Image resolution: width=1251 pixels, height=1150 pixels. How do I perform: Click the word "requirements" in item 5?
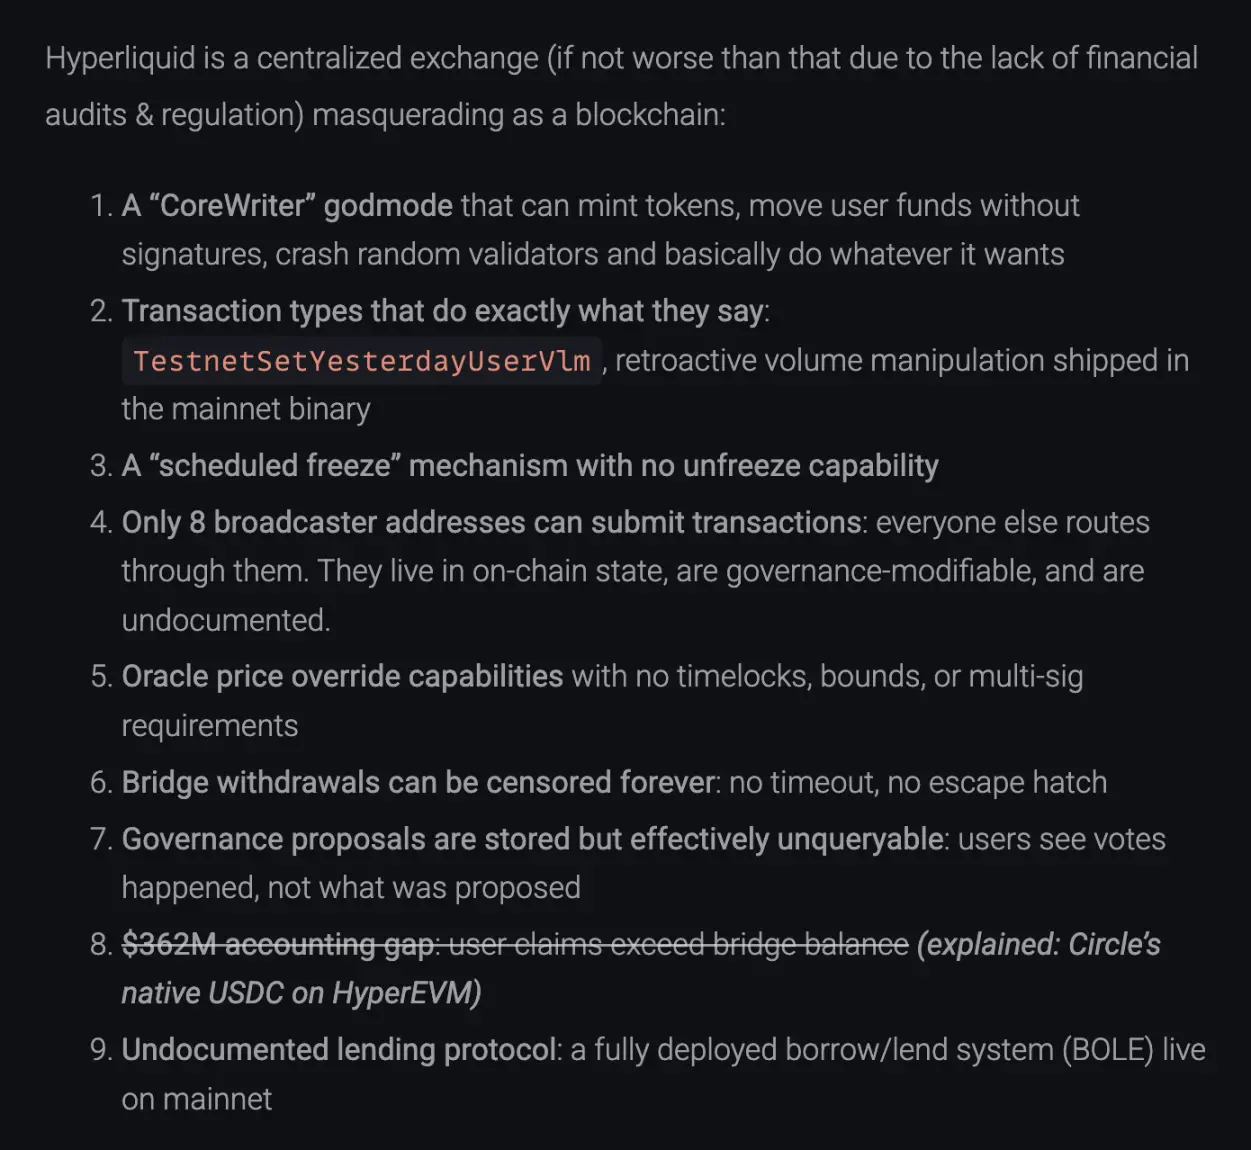(x=210, y=726)
